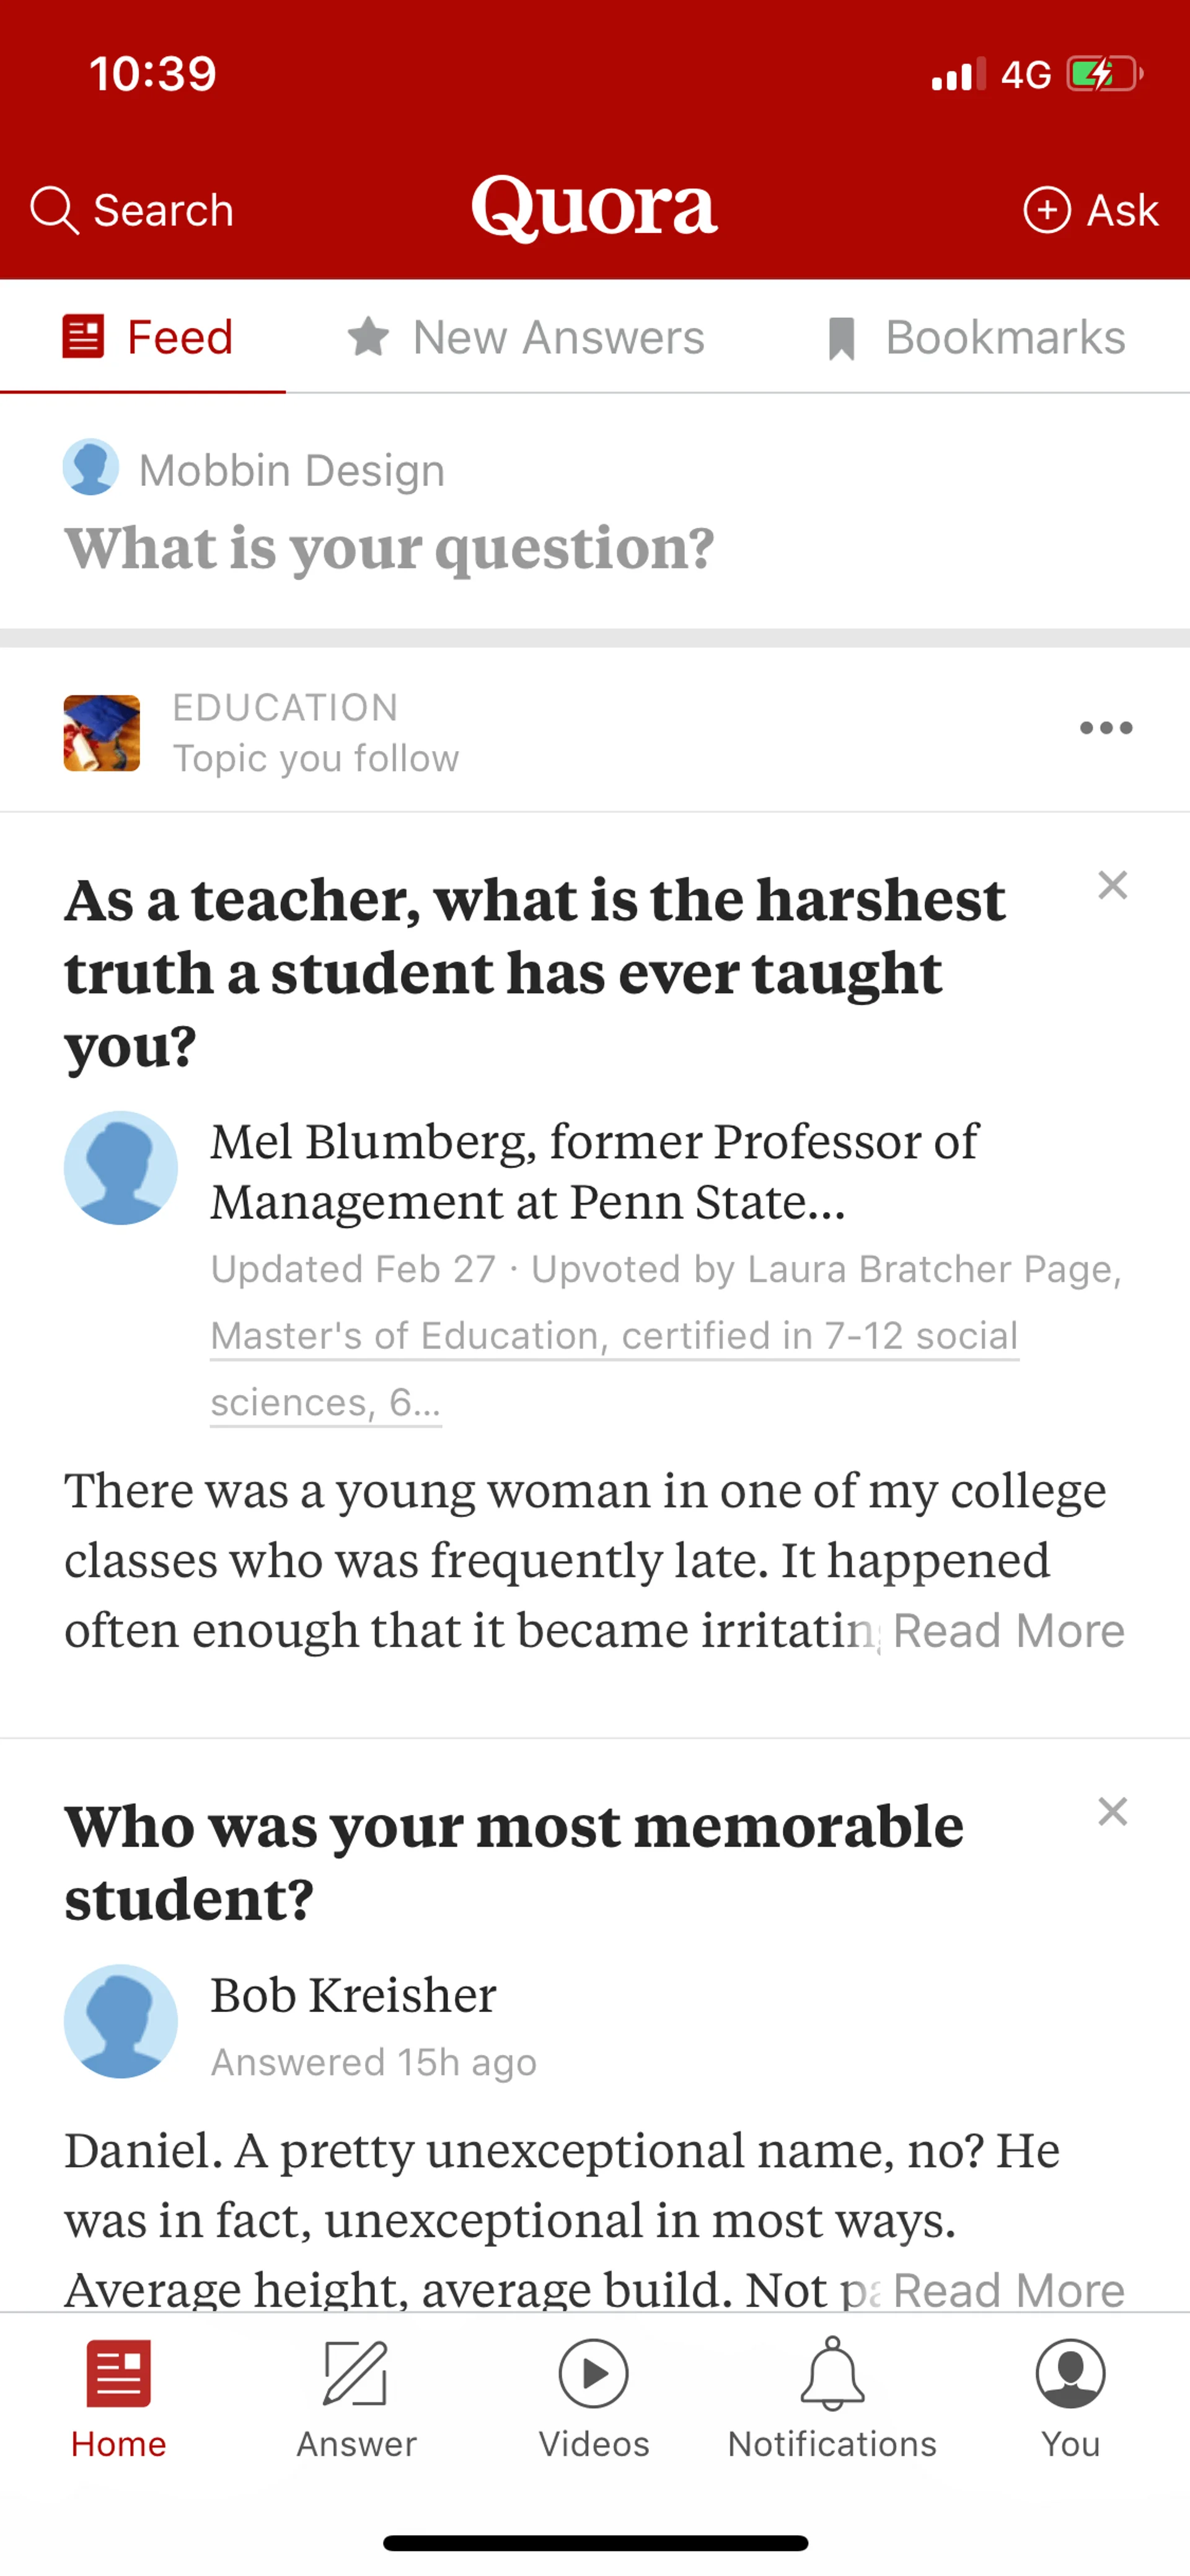1190x2576 pixels.
Task: Switch to the New Answers tab
Action: tap(526, 337)
